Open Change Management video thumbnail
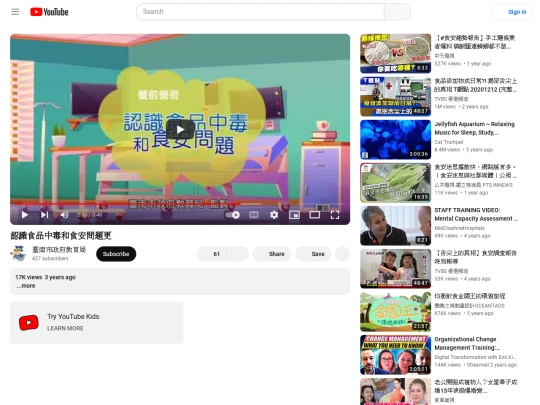This screenshot has height=405, width=540. click(395, 355)
